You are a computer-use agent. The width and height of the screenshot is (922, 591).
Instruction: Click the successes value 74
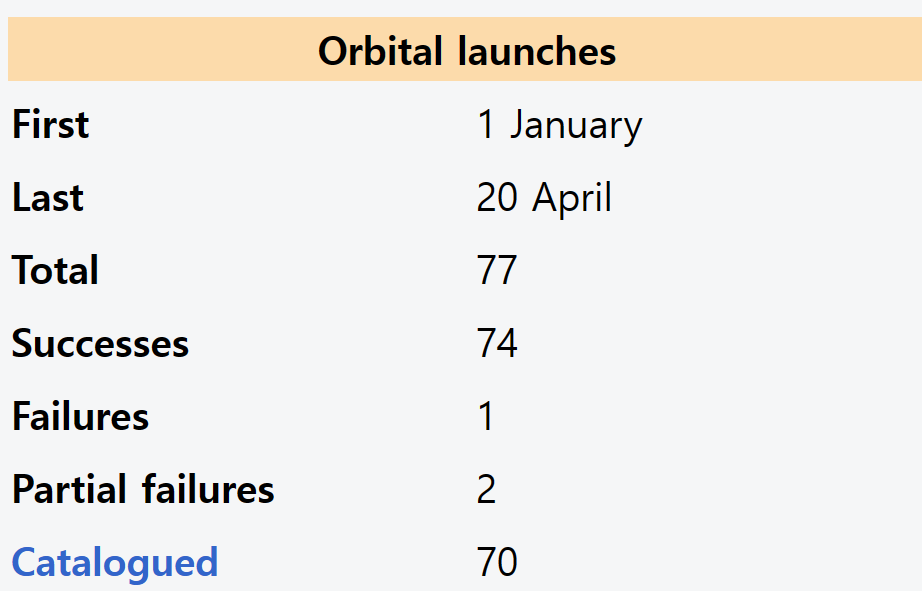point(497,343)
